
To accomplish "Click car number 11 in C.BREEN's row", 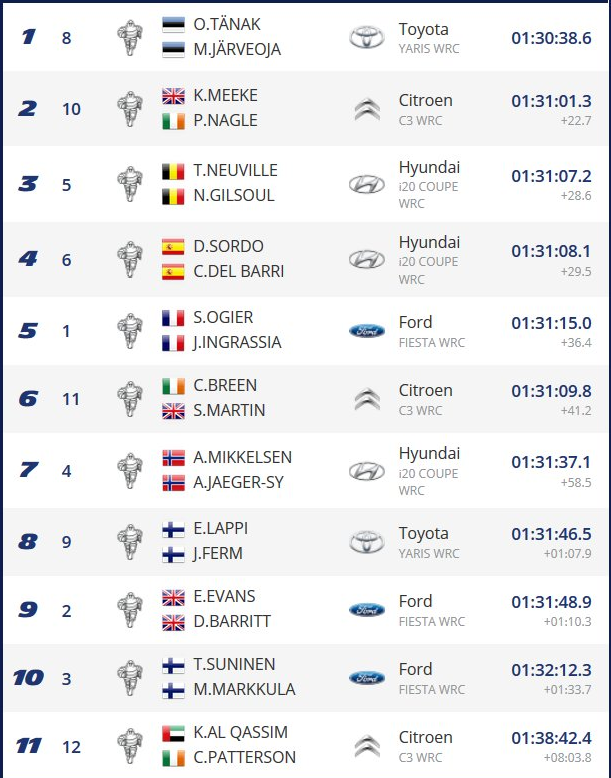I will pos(71,399).
